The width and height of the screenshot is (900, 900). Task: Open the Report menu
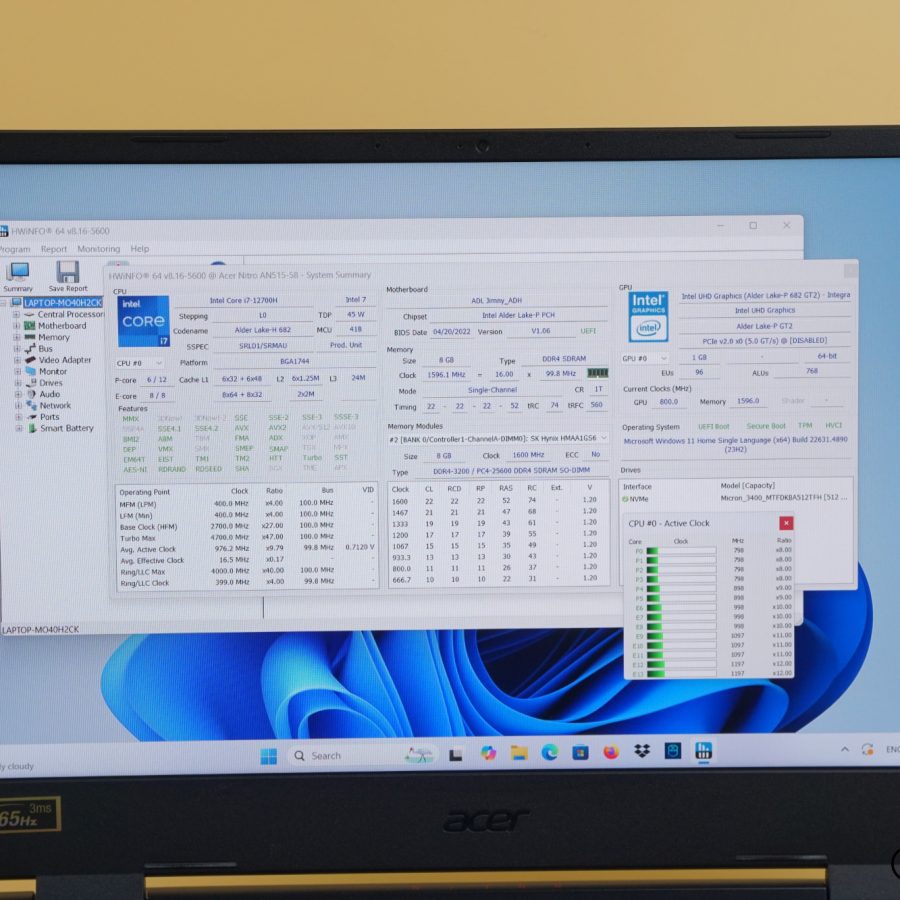point(54,249)
